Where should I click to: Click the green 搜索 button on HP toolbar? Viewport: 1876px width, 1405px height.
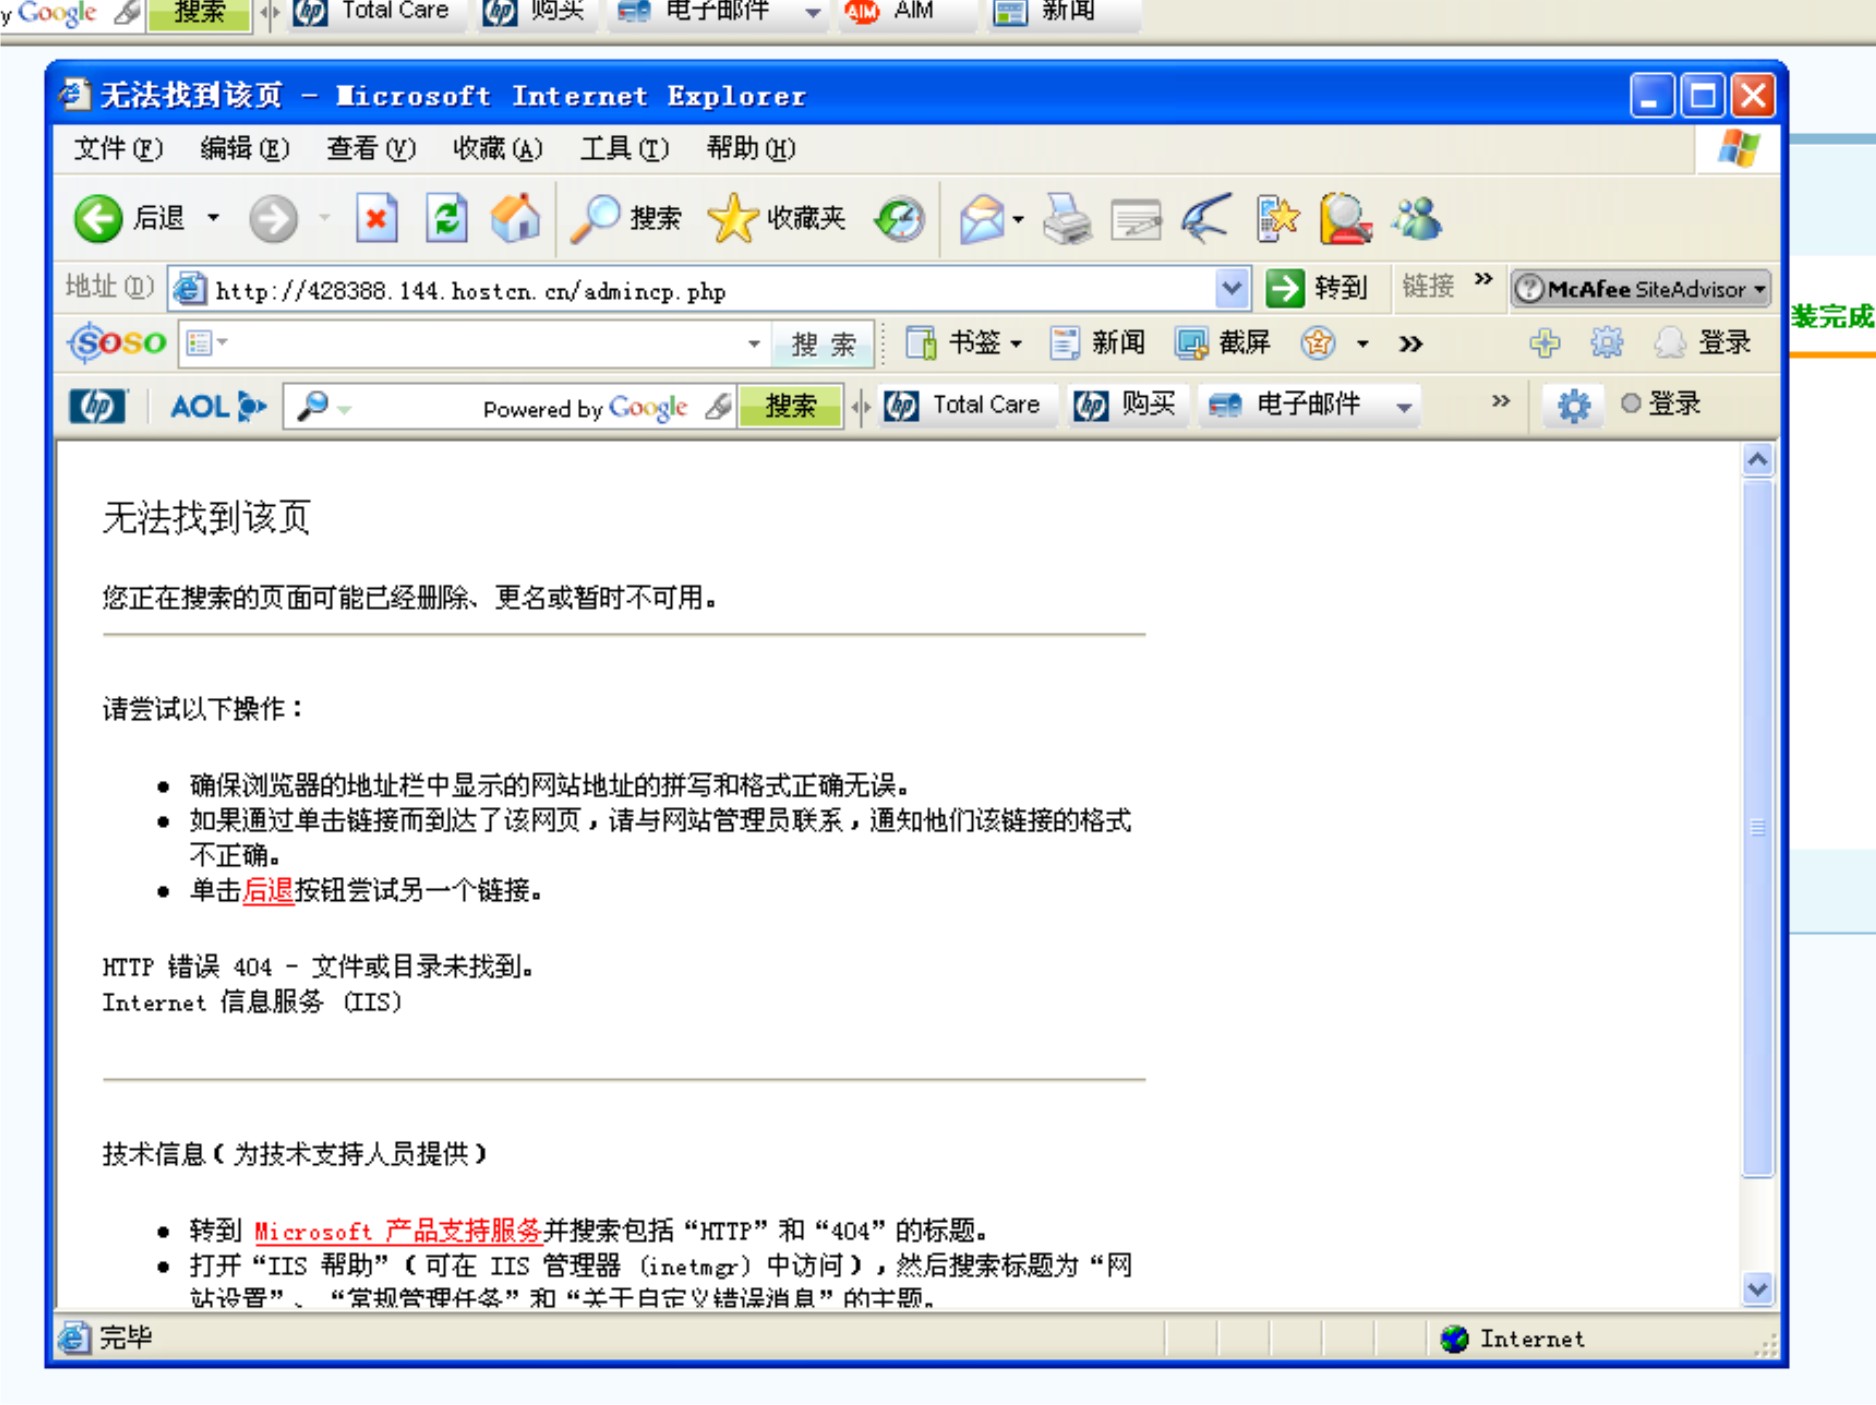[x=790, y=406]
